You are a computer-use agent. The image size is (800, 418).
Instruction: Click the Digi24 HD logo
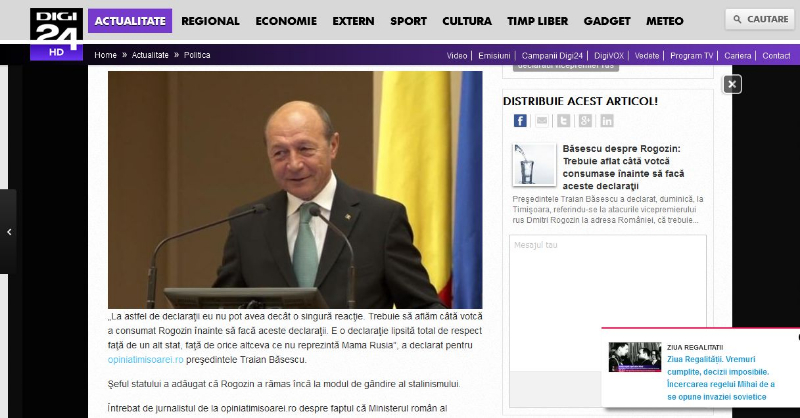(x=57, y=34)
